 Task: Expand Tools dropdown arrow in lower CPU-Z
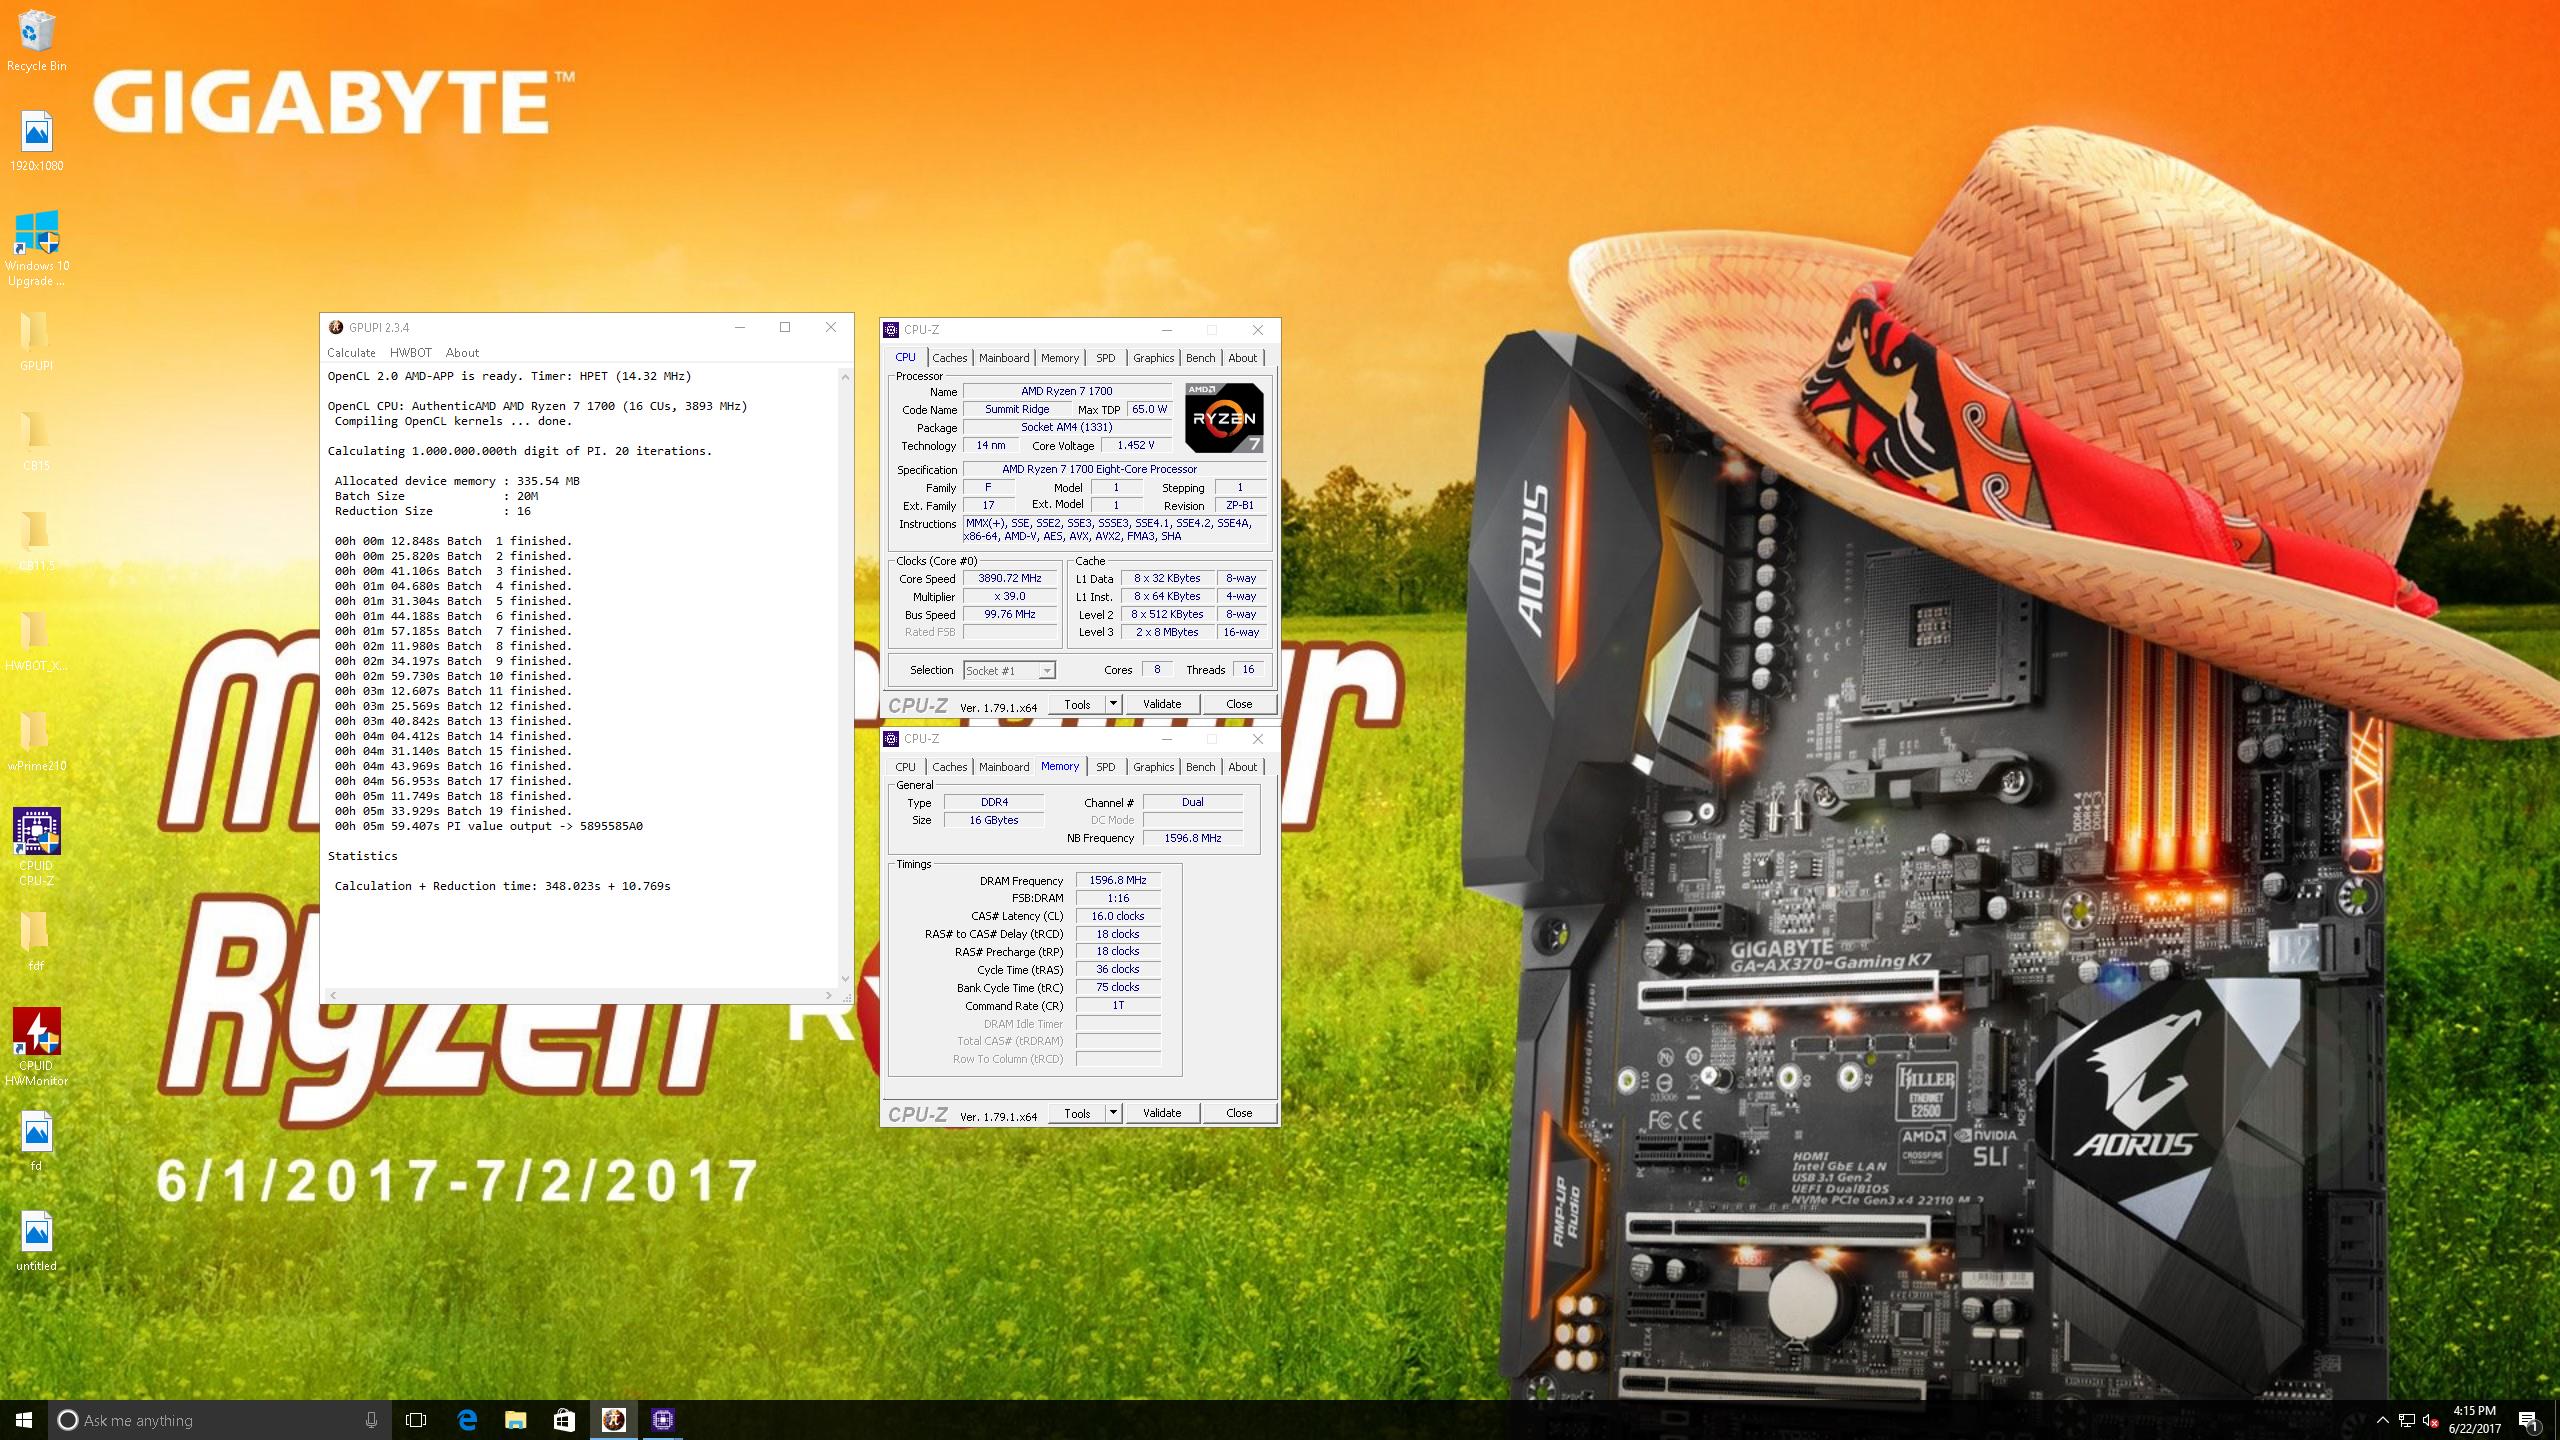(x=1113, y=1113)
